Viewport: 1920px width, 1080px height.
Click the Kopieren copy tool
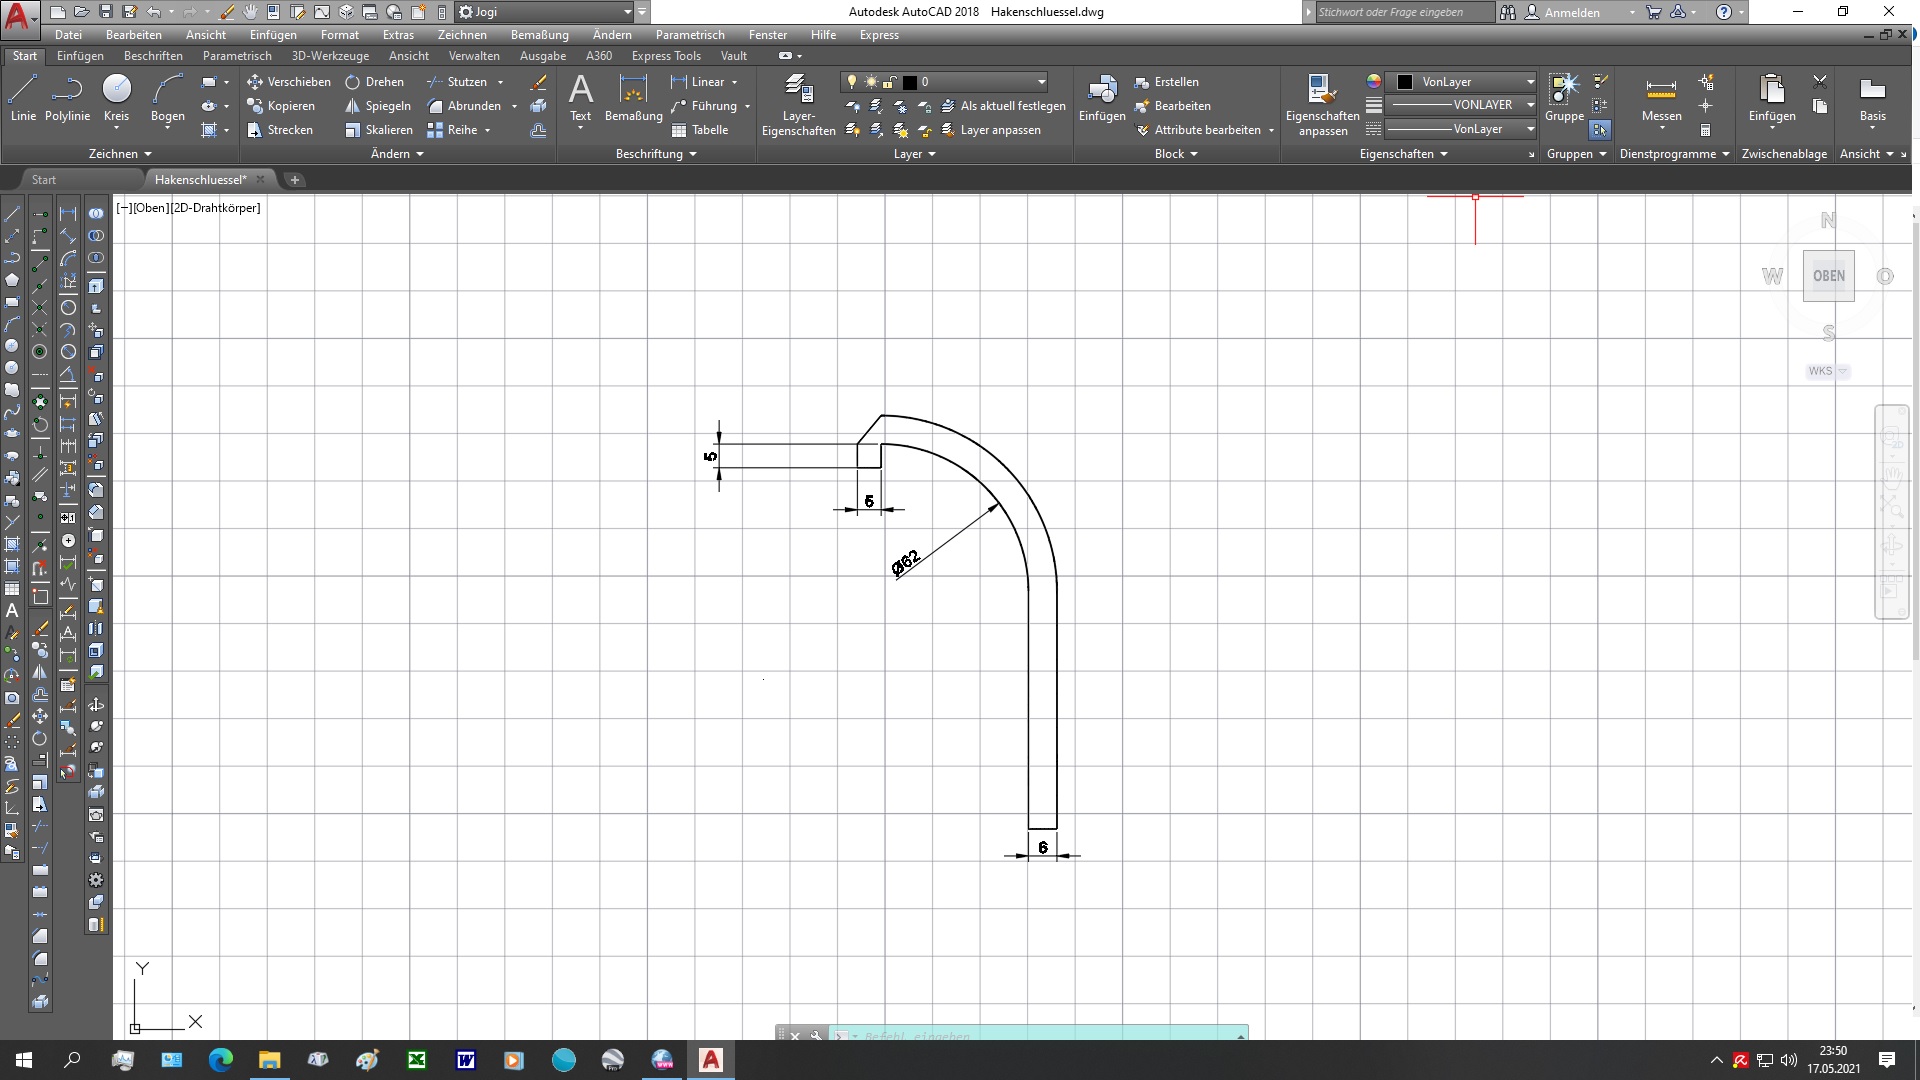coord(281,106)
